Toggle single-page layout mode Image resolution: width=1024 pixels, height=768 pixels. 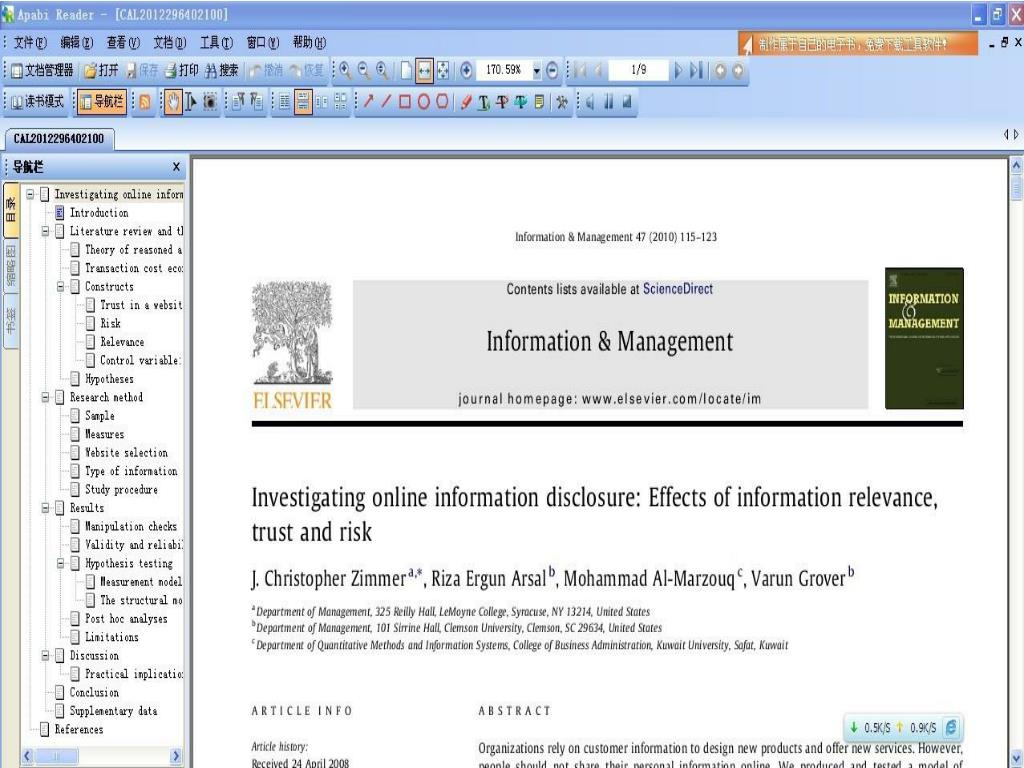[284, 102]
